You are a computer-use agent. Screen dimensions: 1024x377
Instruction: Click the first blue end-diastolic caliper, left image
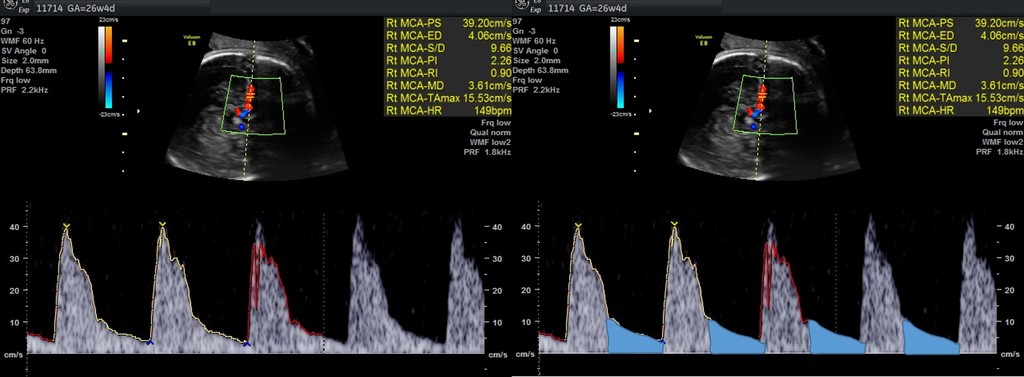tap(150, 342)
